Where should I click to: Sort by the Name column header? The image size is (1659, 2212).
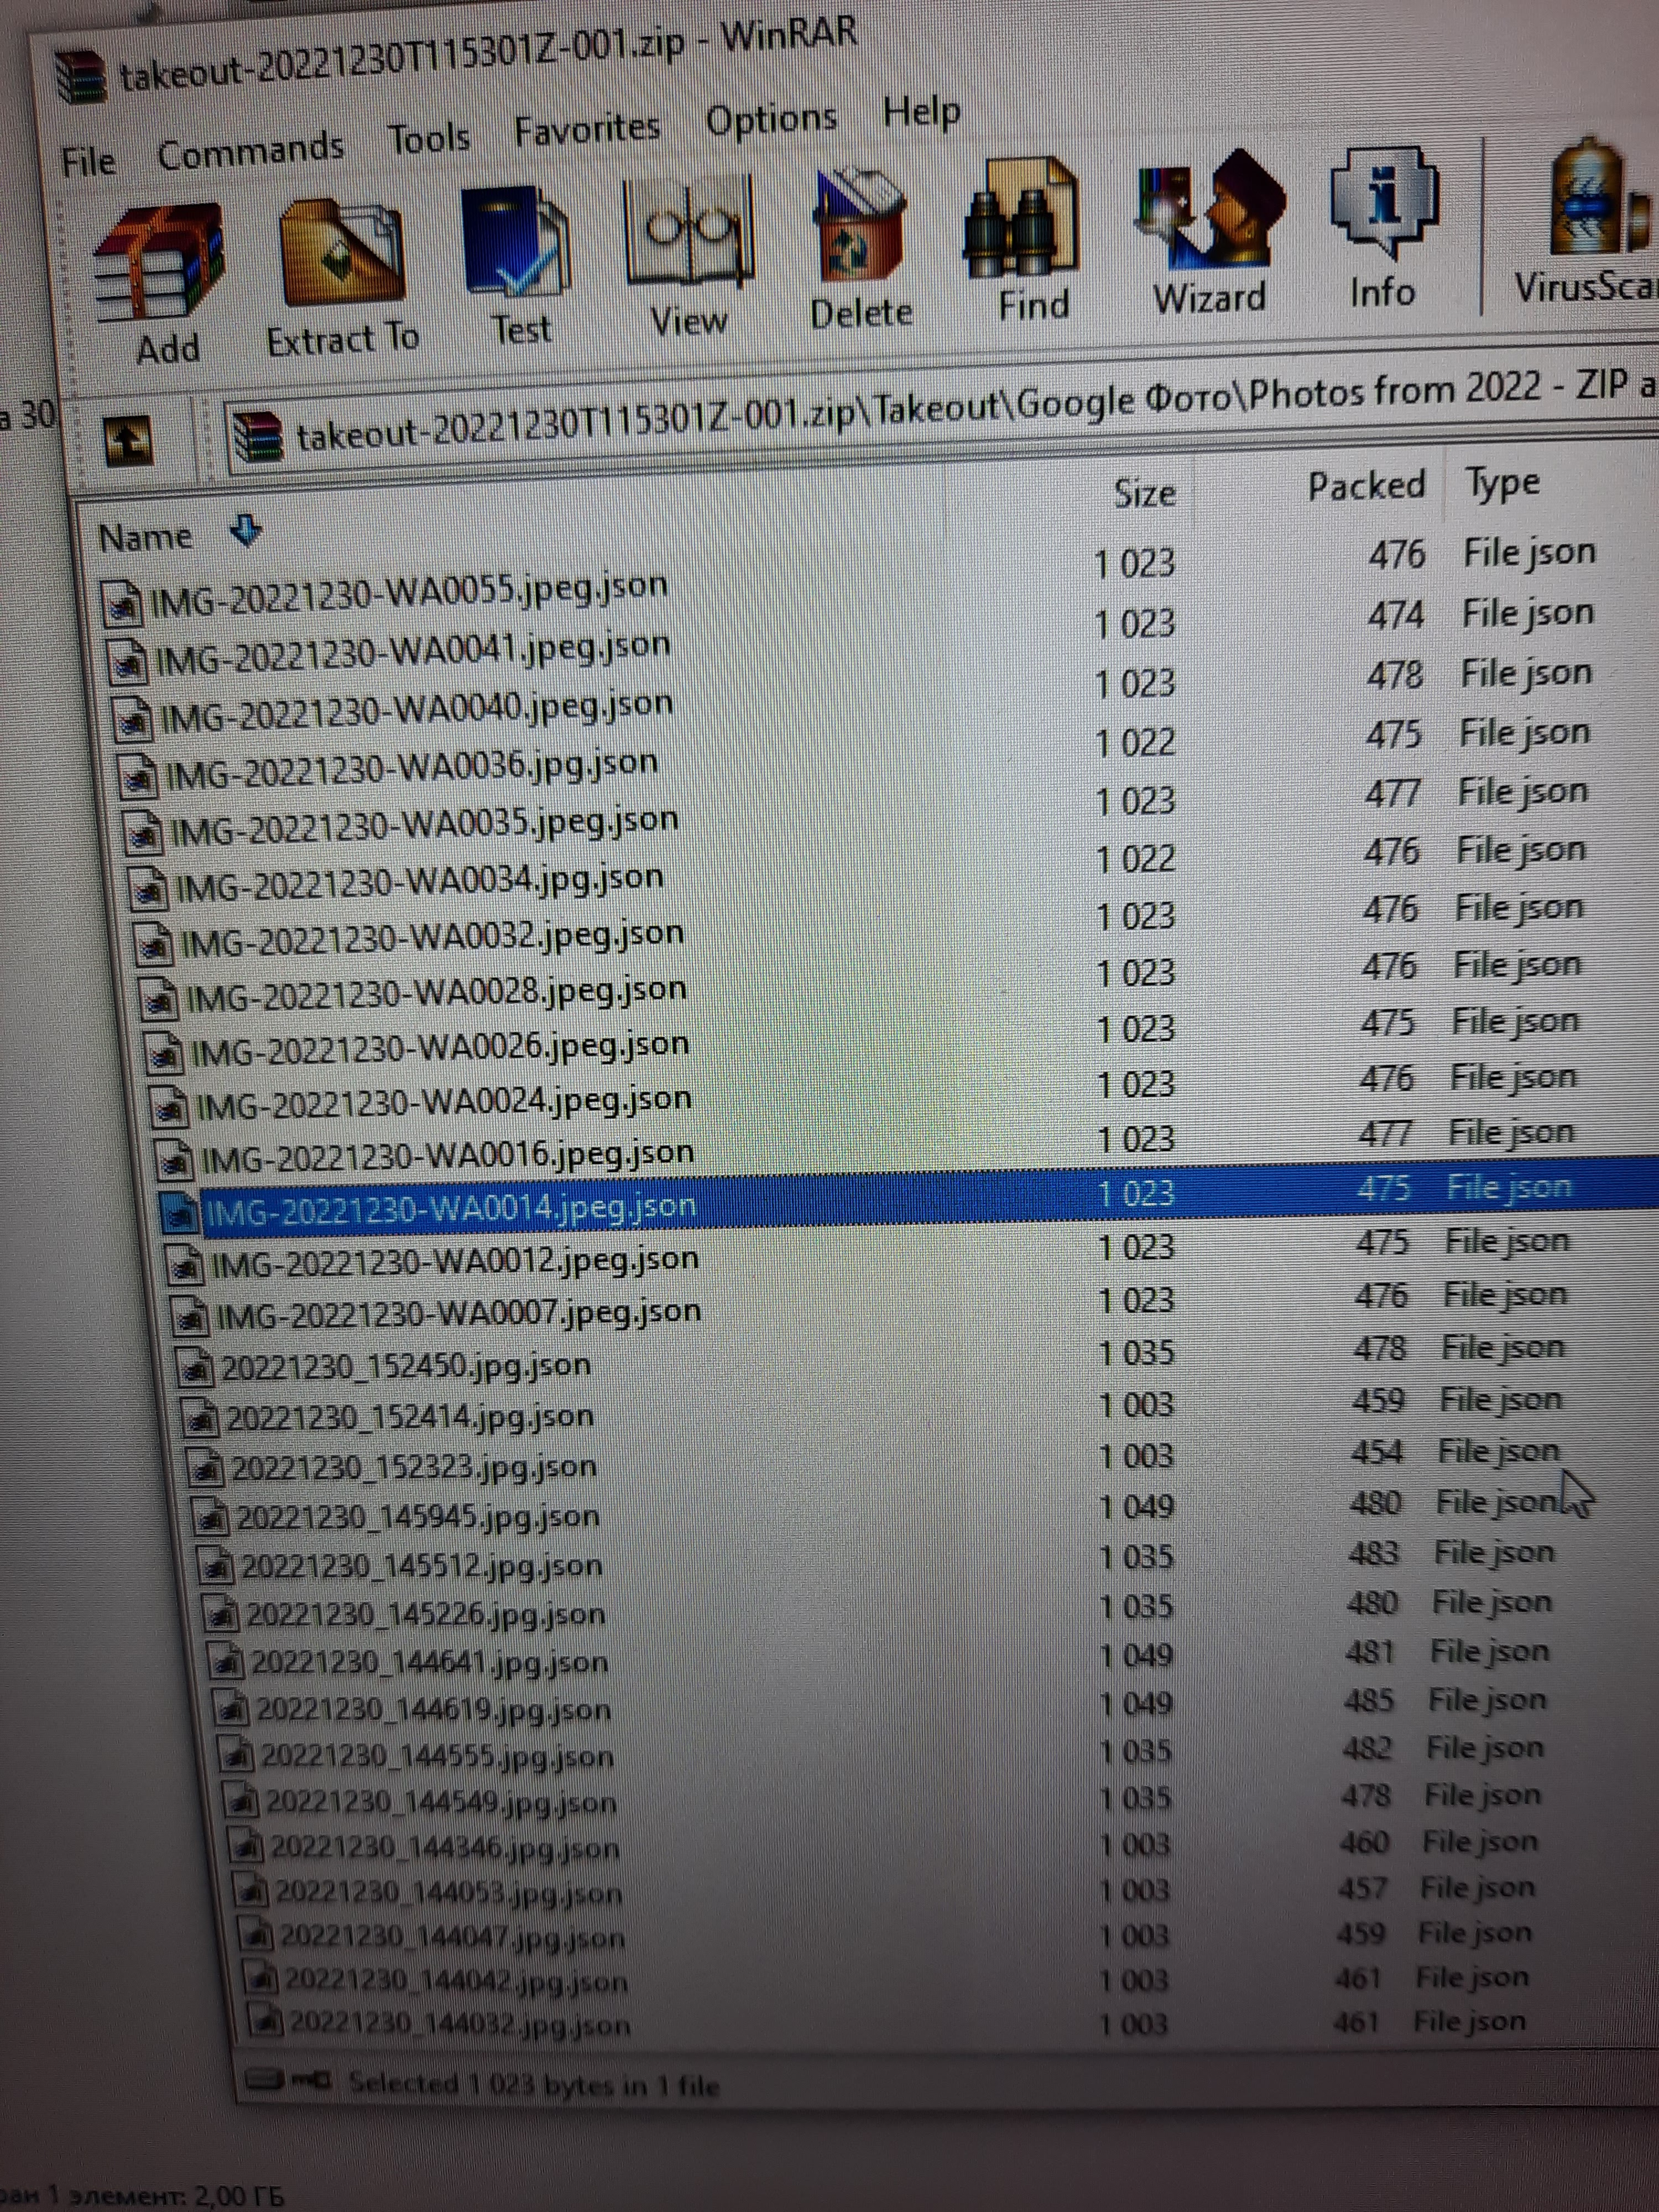(x=146, y=537)
